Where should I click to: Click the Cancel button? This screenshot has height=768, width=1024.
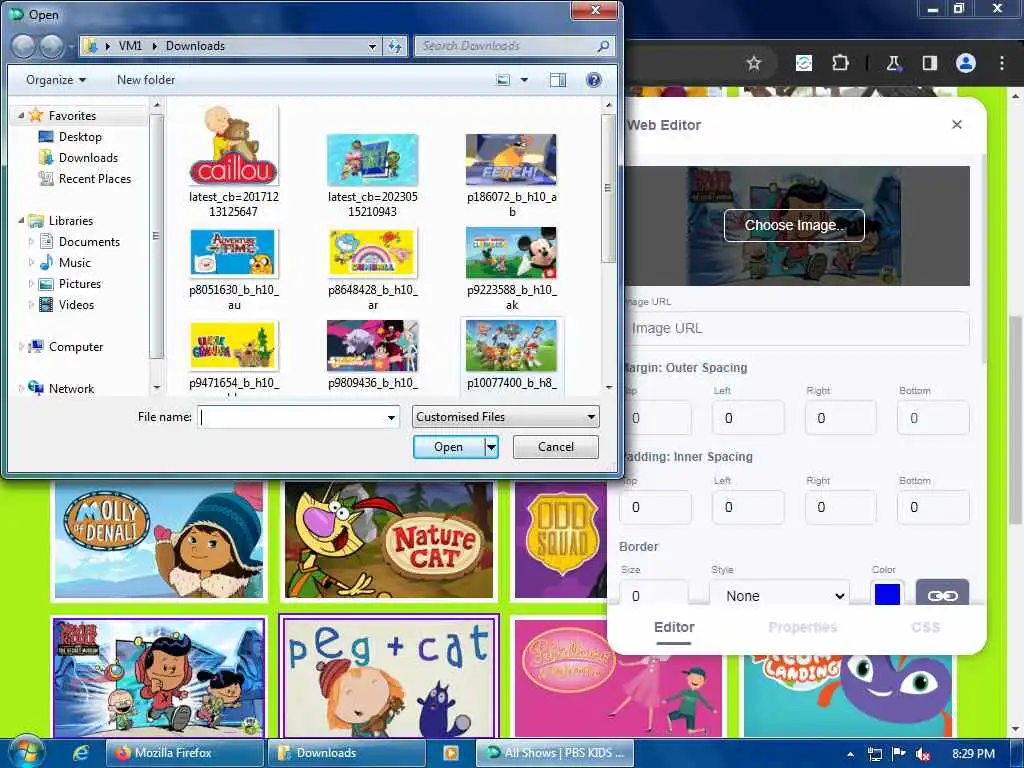[556, 447]
